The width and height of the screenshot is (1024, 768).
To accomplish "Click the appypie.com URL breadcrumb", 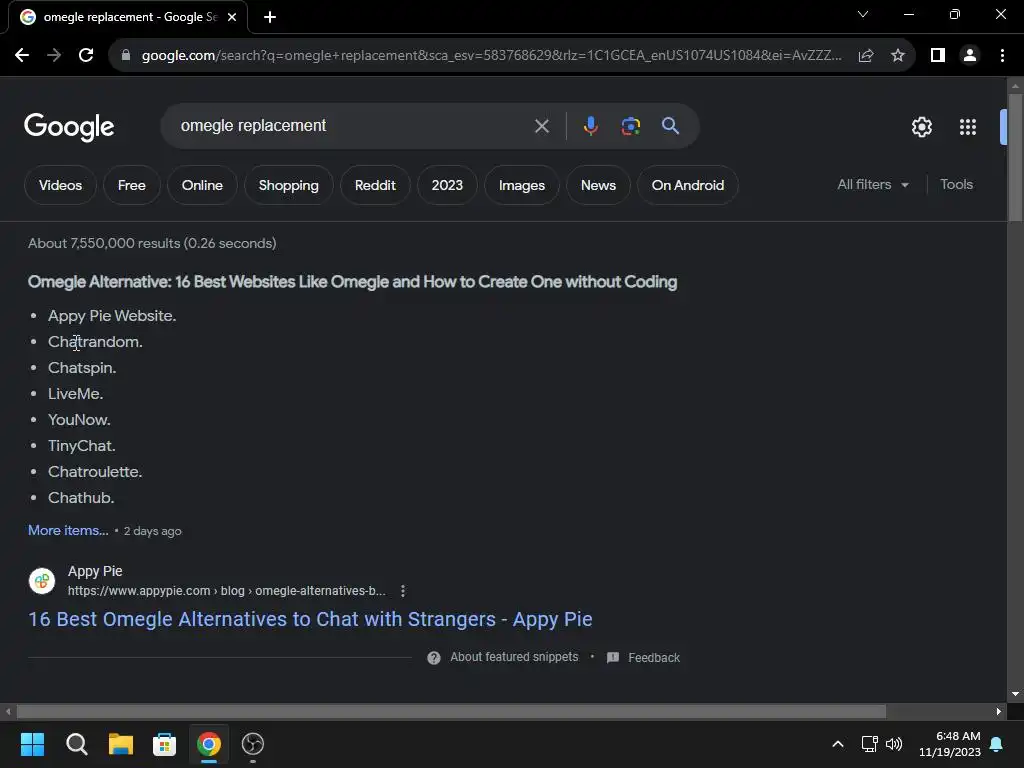I will 227,591.
